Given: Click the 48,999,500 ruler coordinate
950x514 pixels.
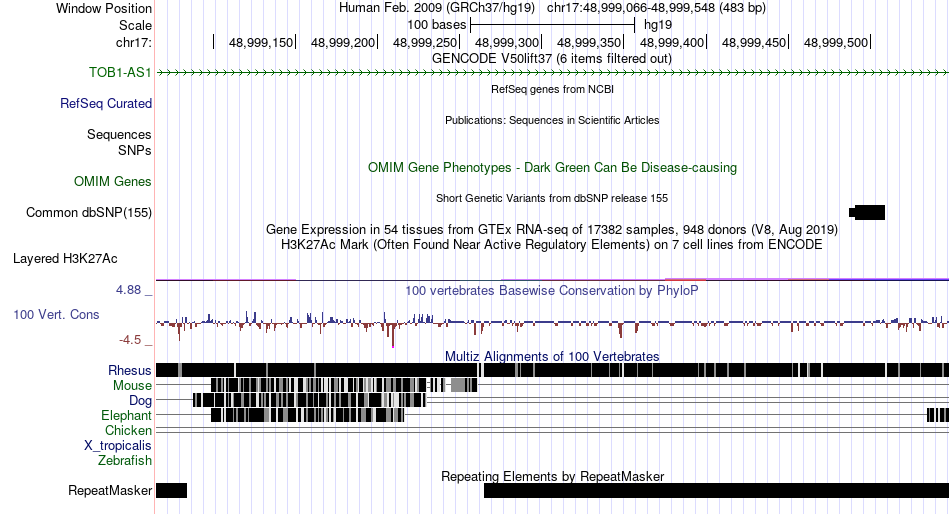Looking at the screenshot, I should (835, 42).
